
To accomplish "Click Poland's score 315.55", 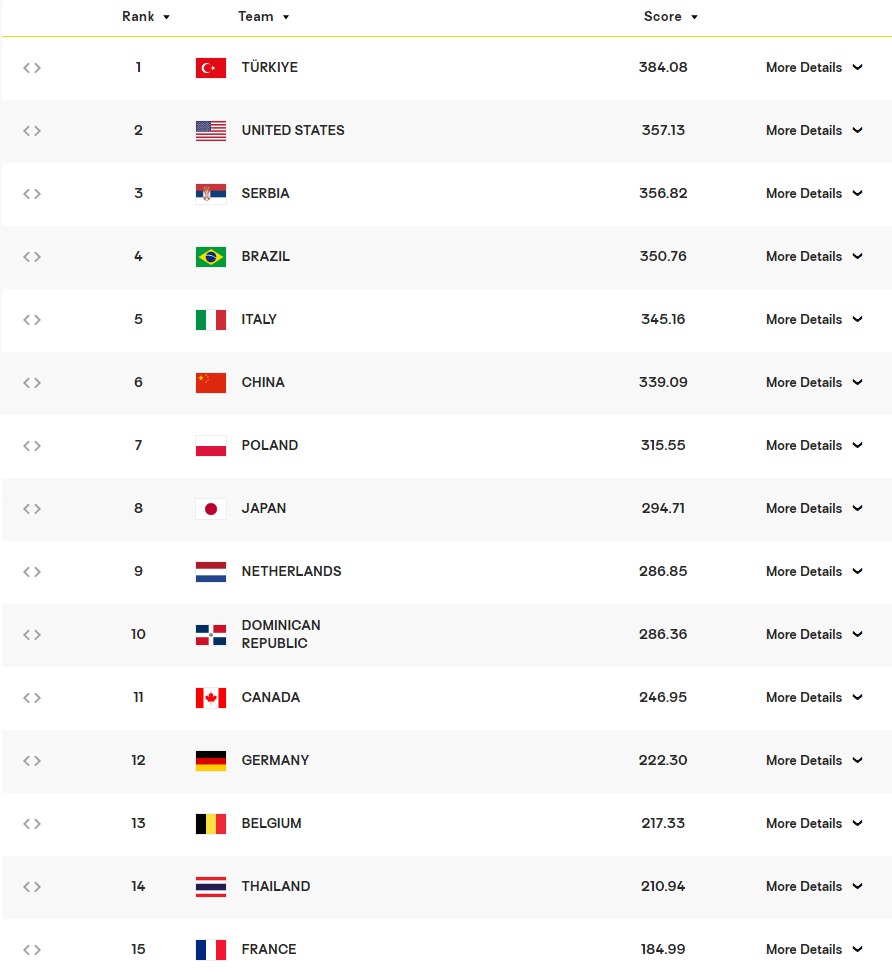I will [x=663, y=446].
